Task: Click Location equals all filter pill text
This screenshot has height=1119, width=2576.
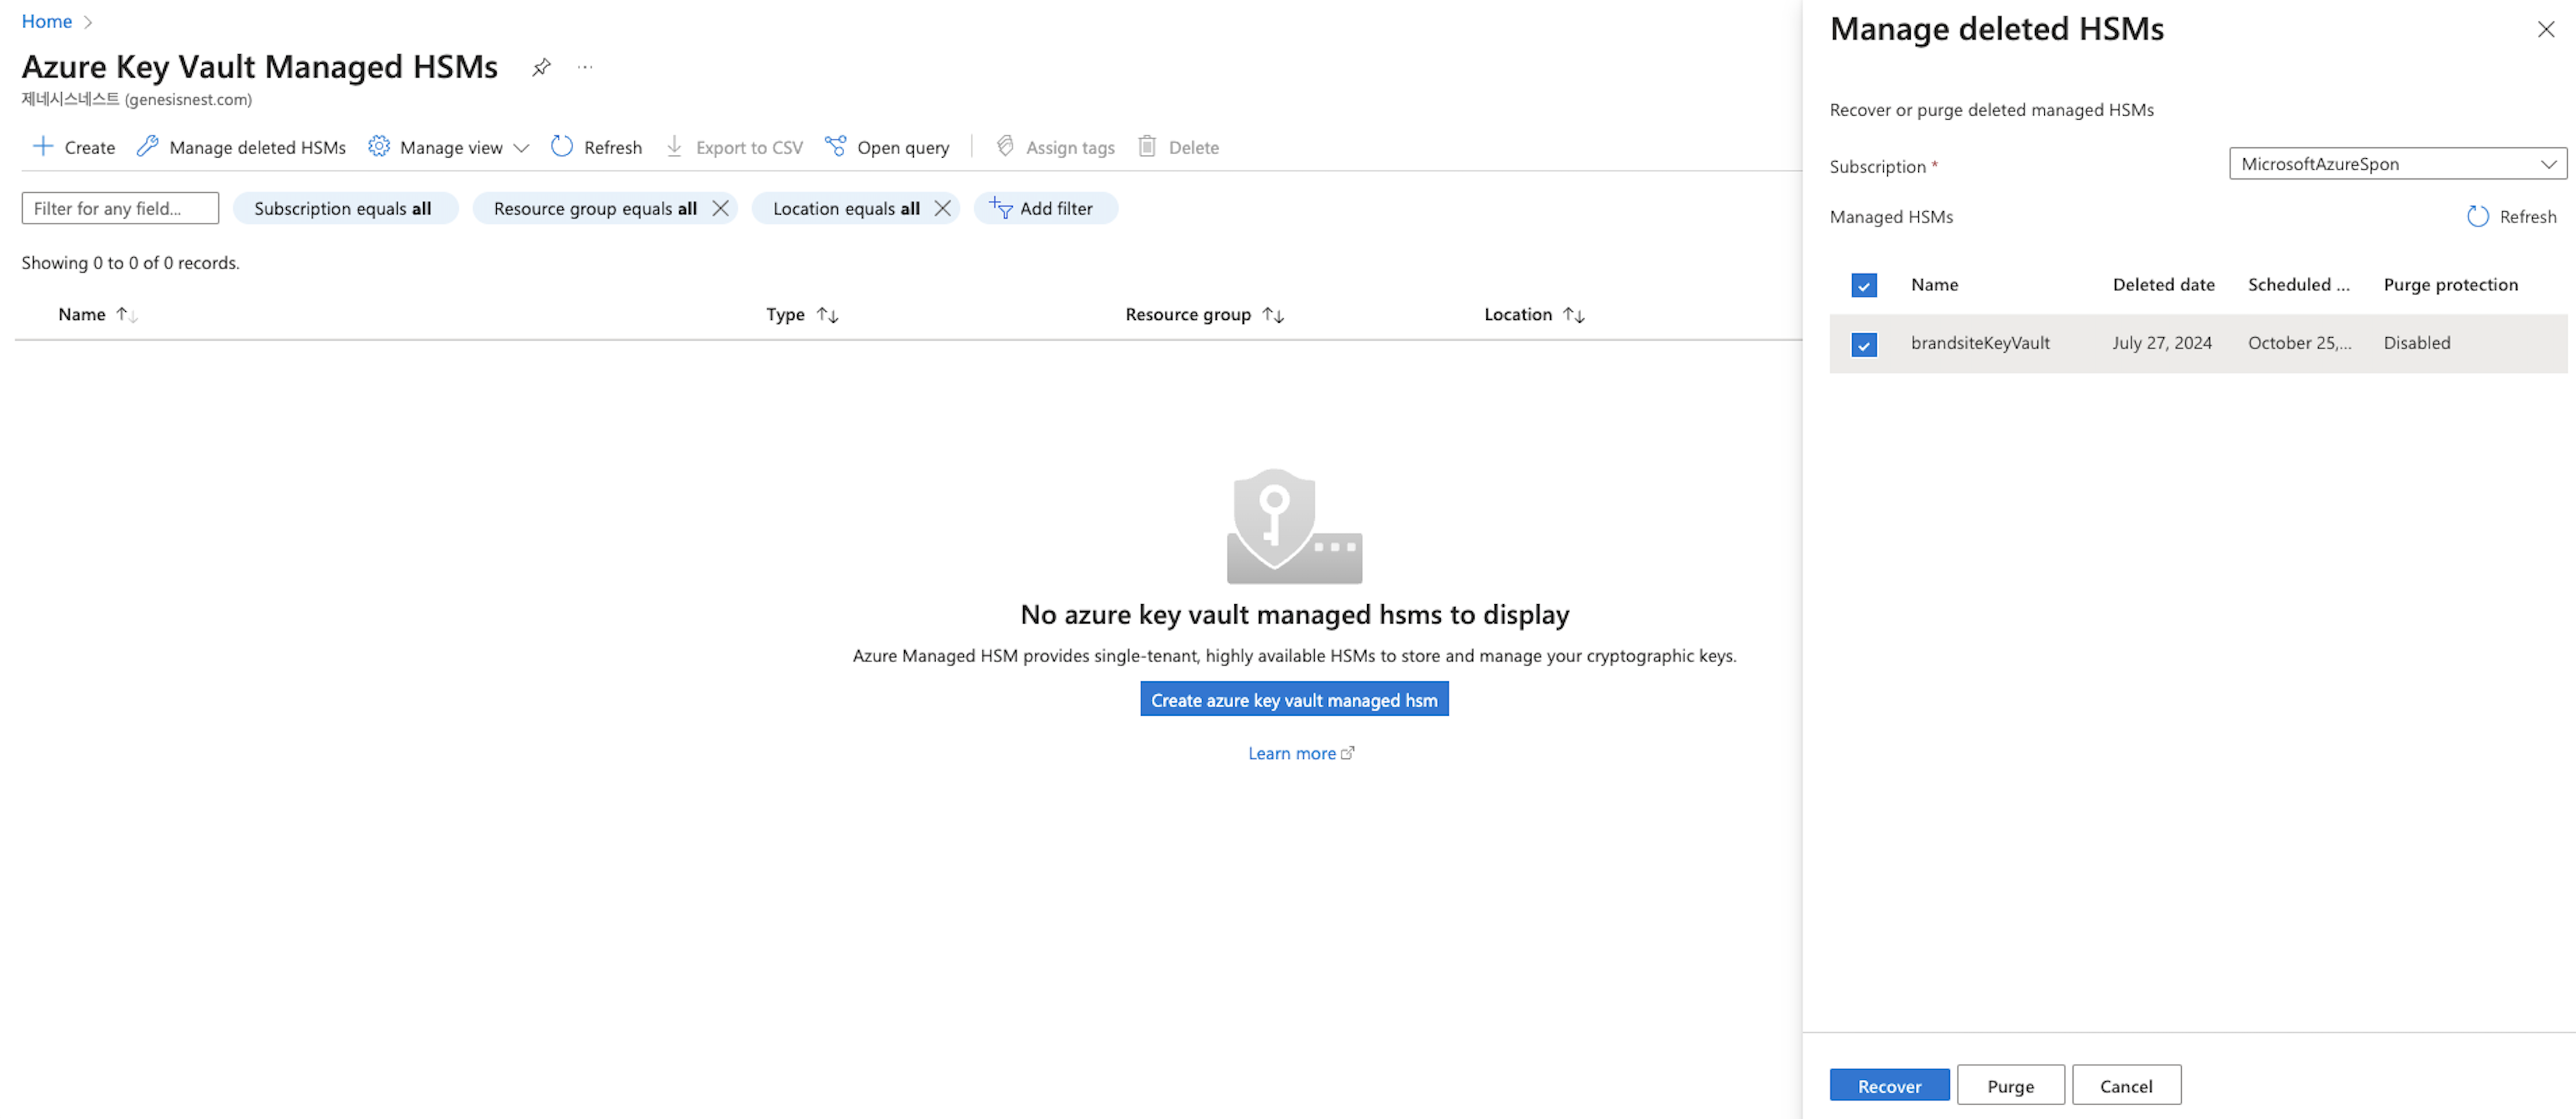Action: pyautogui.click(x=846, y=208)
